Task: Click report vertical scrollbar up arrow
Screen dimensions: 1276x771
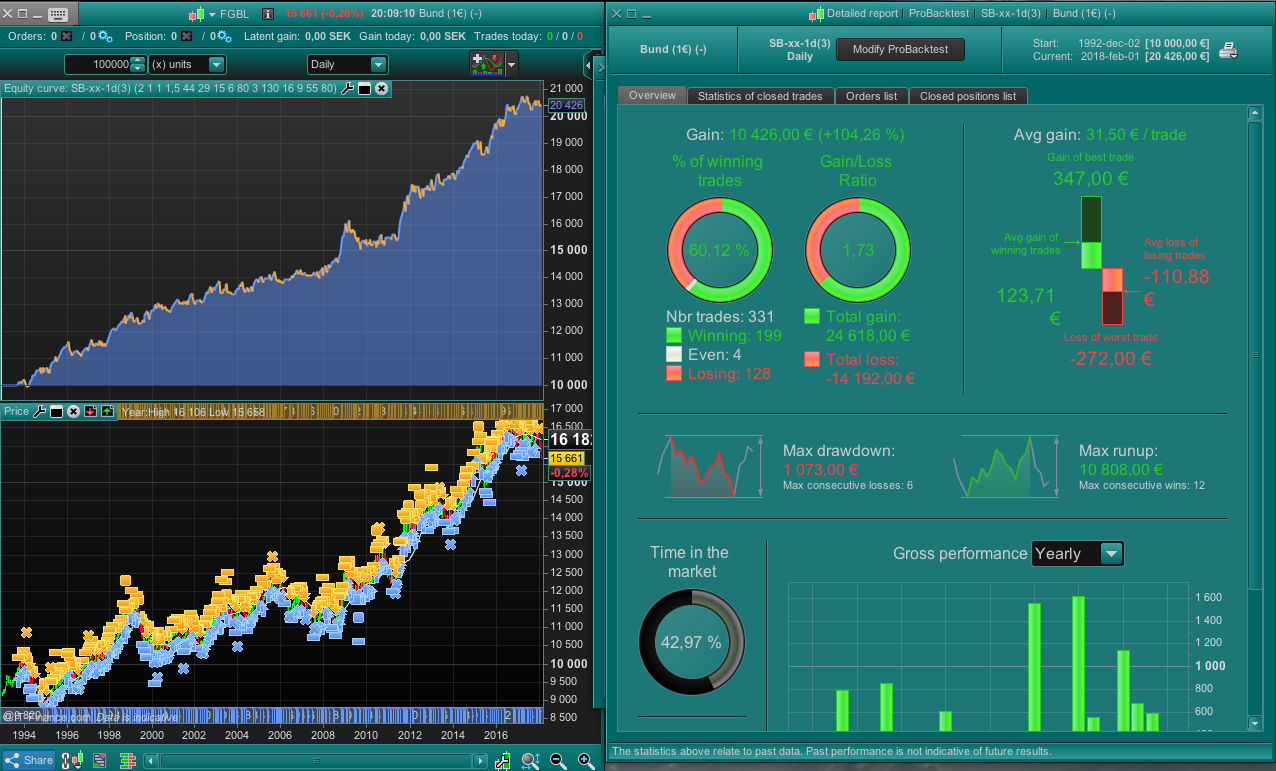Action: pos(1255,114)
